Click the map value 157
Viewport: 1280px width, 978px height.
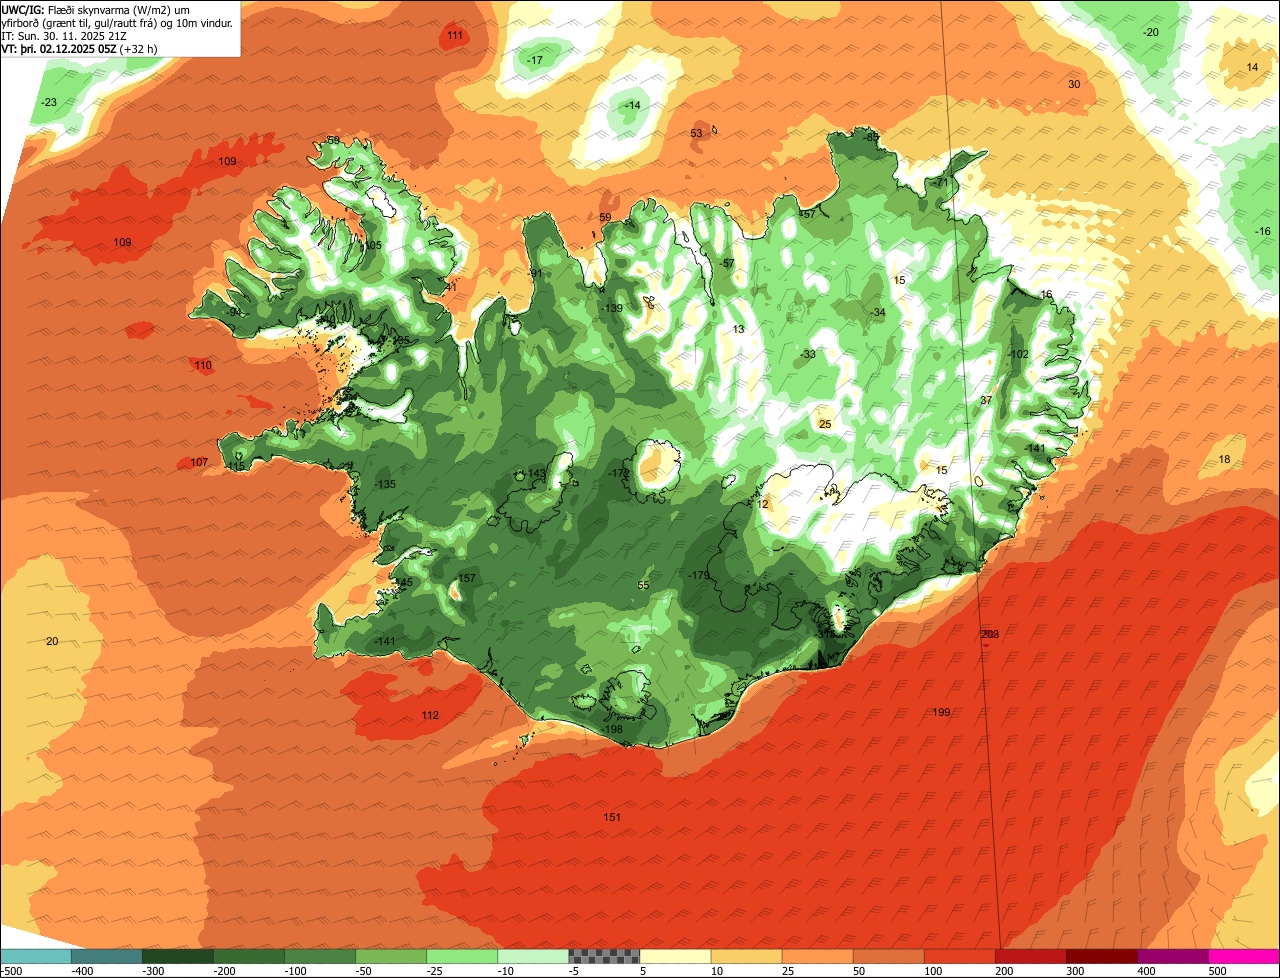(466, 578)
